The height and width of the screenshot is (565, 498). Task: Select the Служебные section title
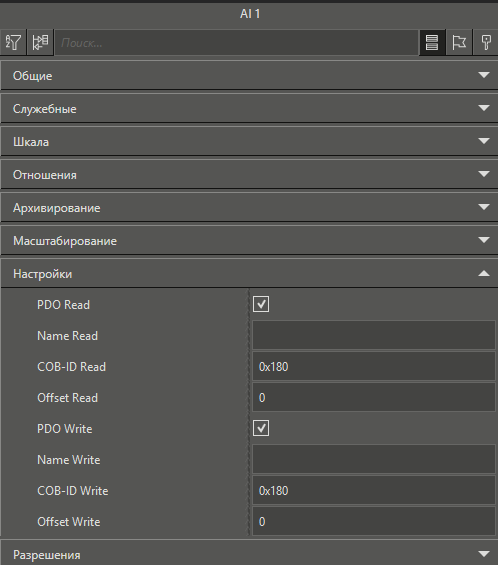[45, 109]
